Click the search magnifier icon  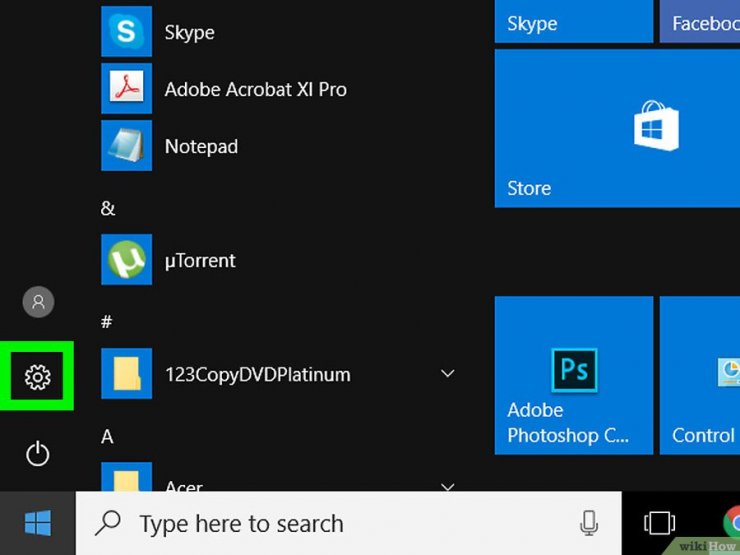pyautogui.click(x=108, y=523)
